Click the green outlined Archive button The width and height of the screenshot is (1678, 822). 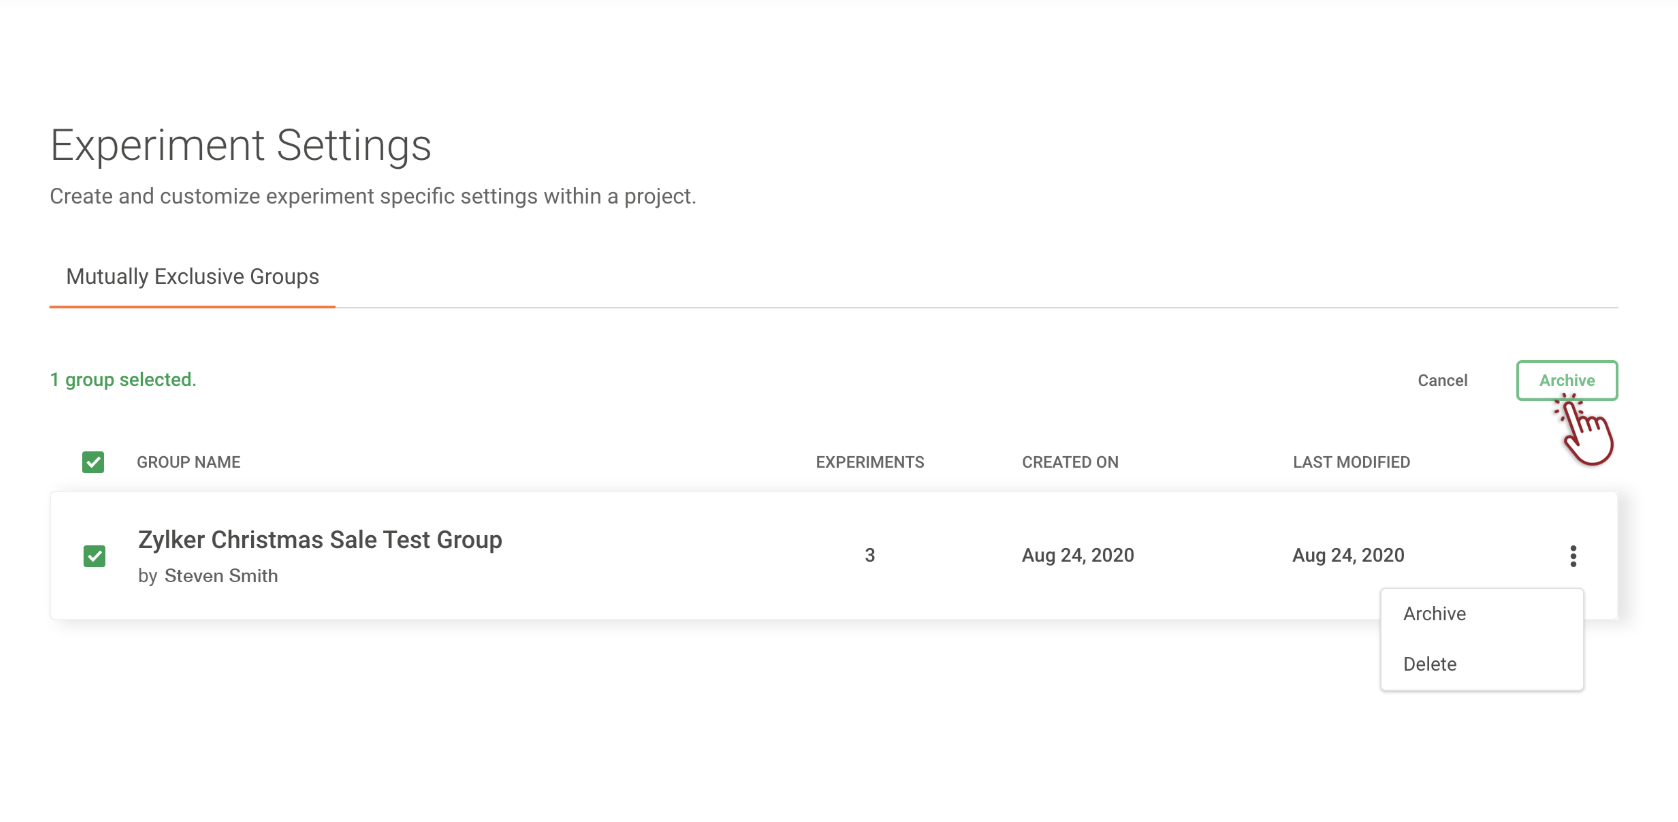pos(1566,380)
